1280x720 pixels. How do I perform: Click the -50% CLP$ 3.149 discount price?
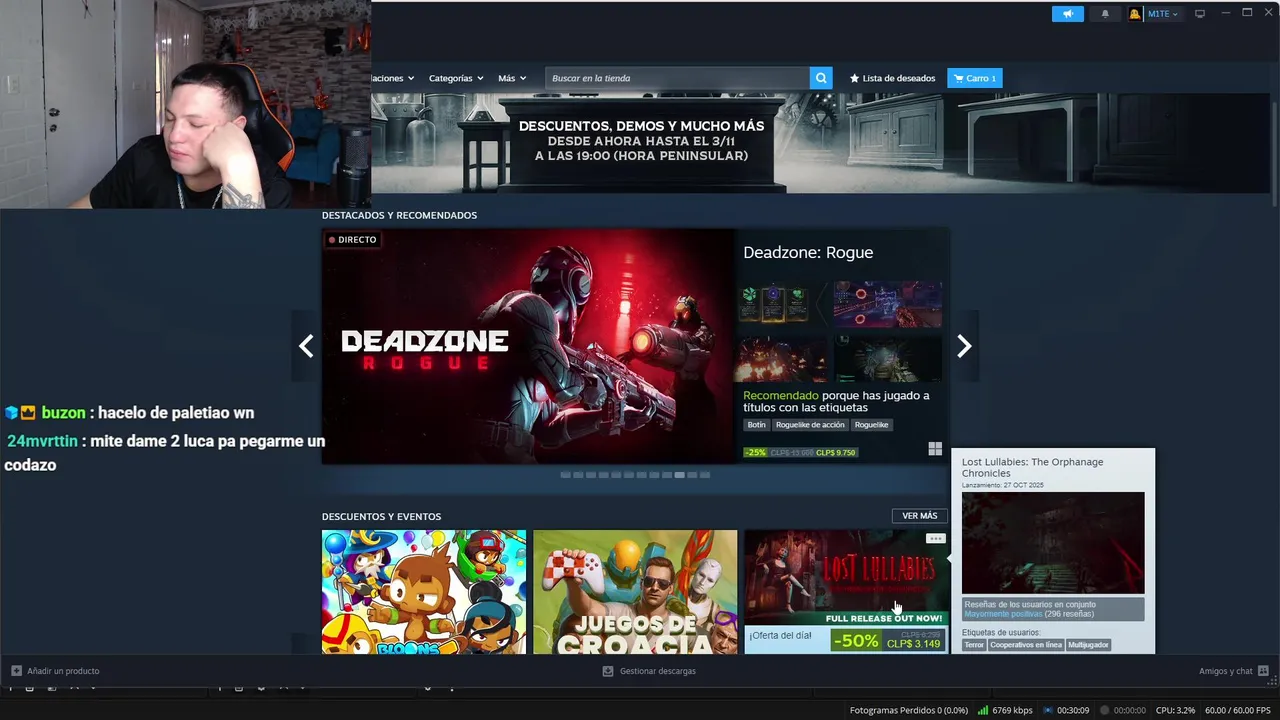[x=888, y=640]
